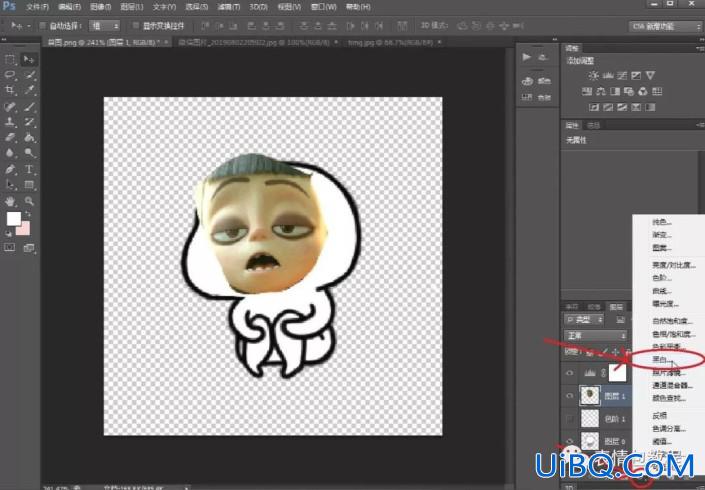The image size is (705, 490).
Task: Toggle lock image pixels brush icon
Action: tap(603, 352)
